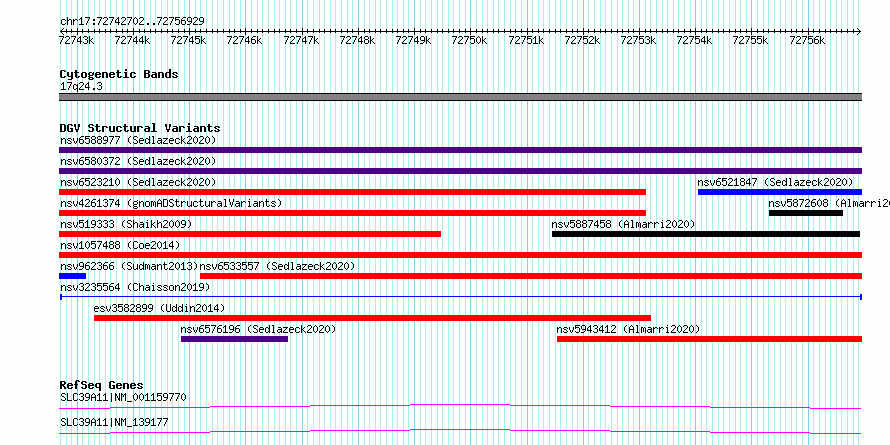Click the gray 17q24.3 cytoband bar
890x445 pixels.
[460, 97]
